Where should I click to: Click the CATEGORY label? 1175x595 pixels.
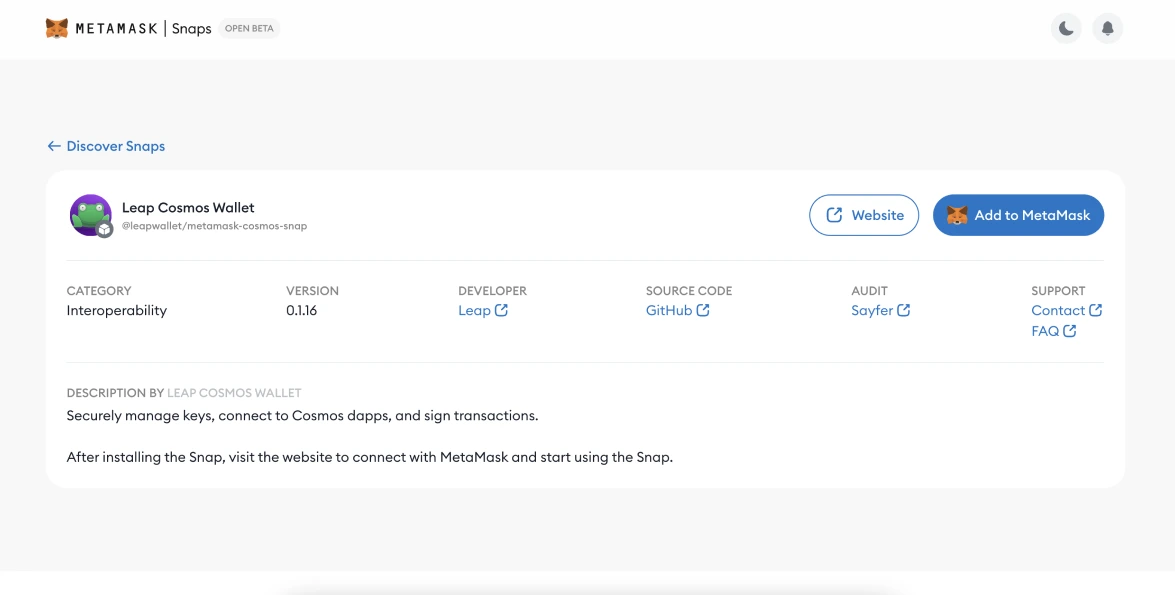point(99,291)
